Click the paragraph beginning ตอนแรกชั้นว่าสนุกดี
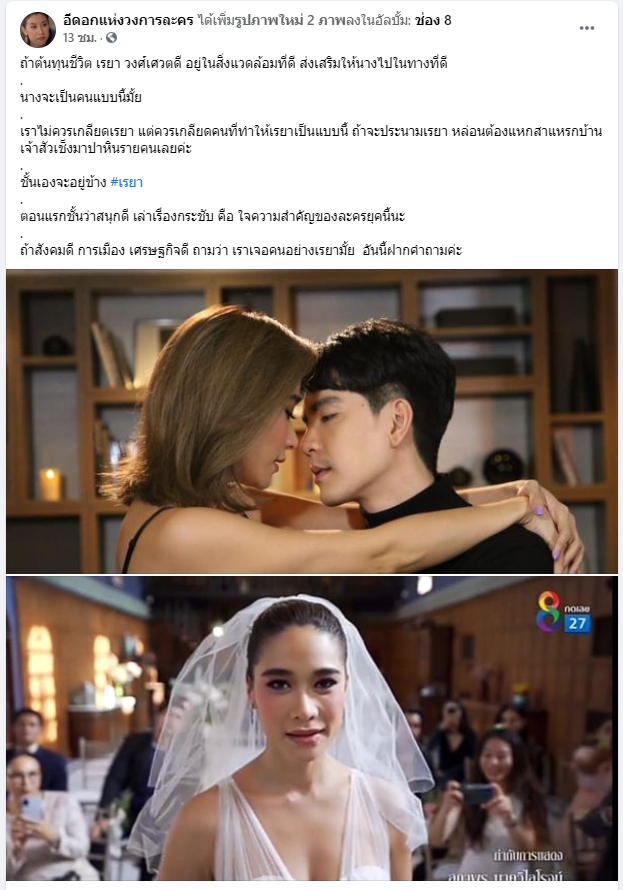Viewport: 623px width, 890px height. coord(212,216)
